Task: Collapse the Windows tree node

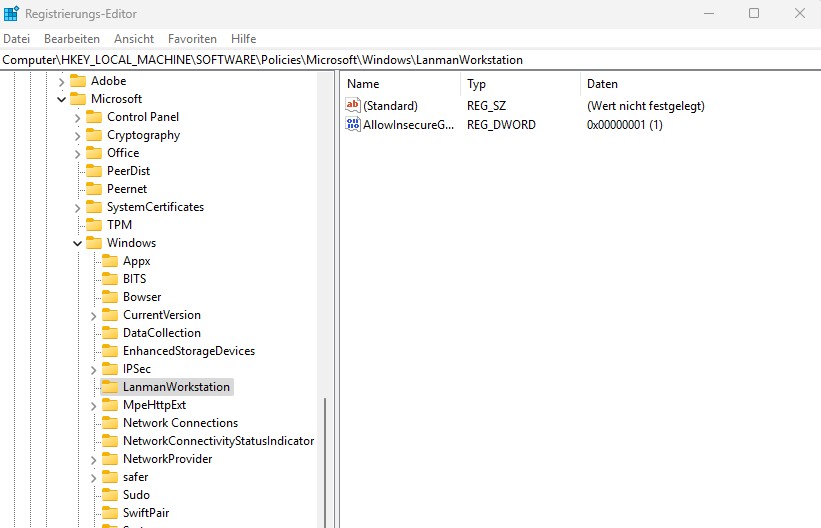Action: pos(78,243)
